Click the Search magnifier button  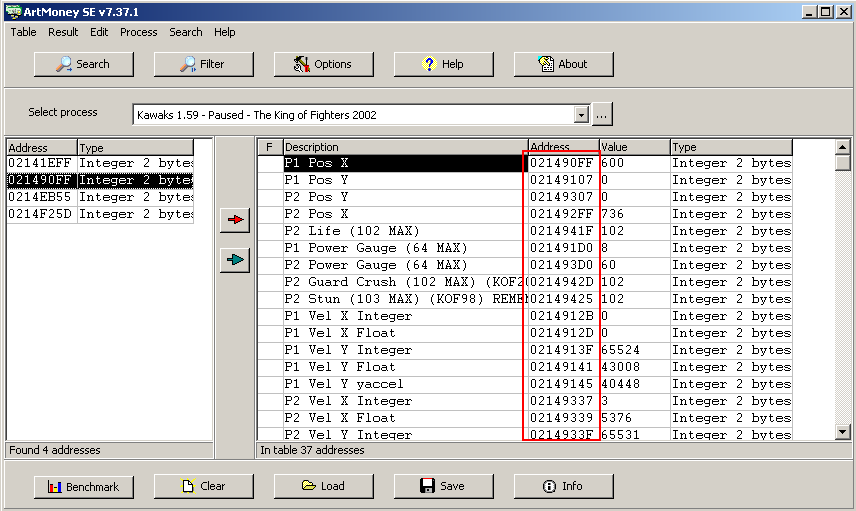[x=83, y=64]
